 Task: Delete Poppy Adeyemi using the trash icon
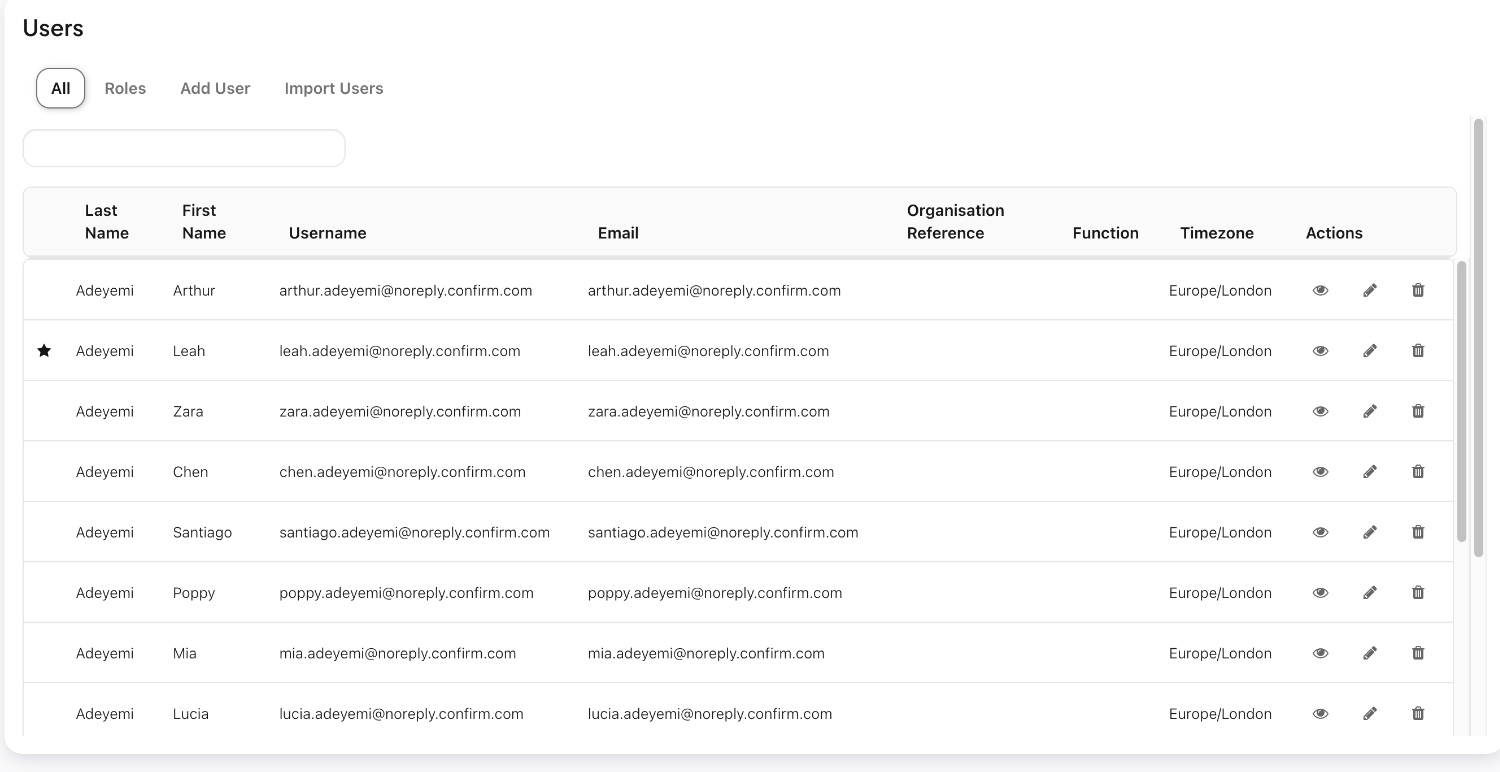click(x=1418, y=593)
